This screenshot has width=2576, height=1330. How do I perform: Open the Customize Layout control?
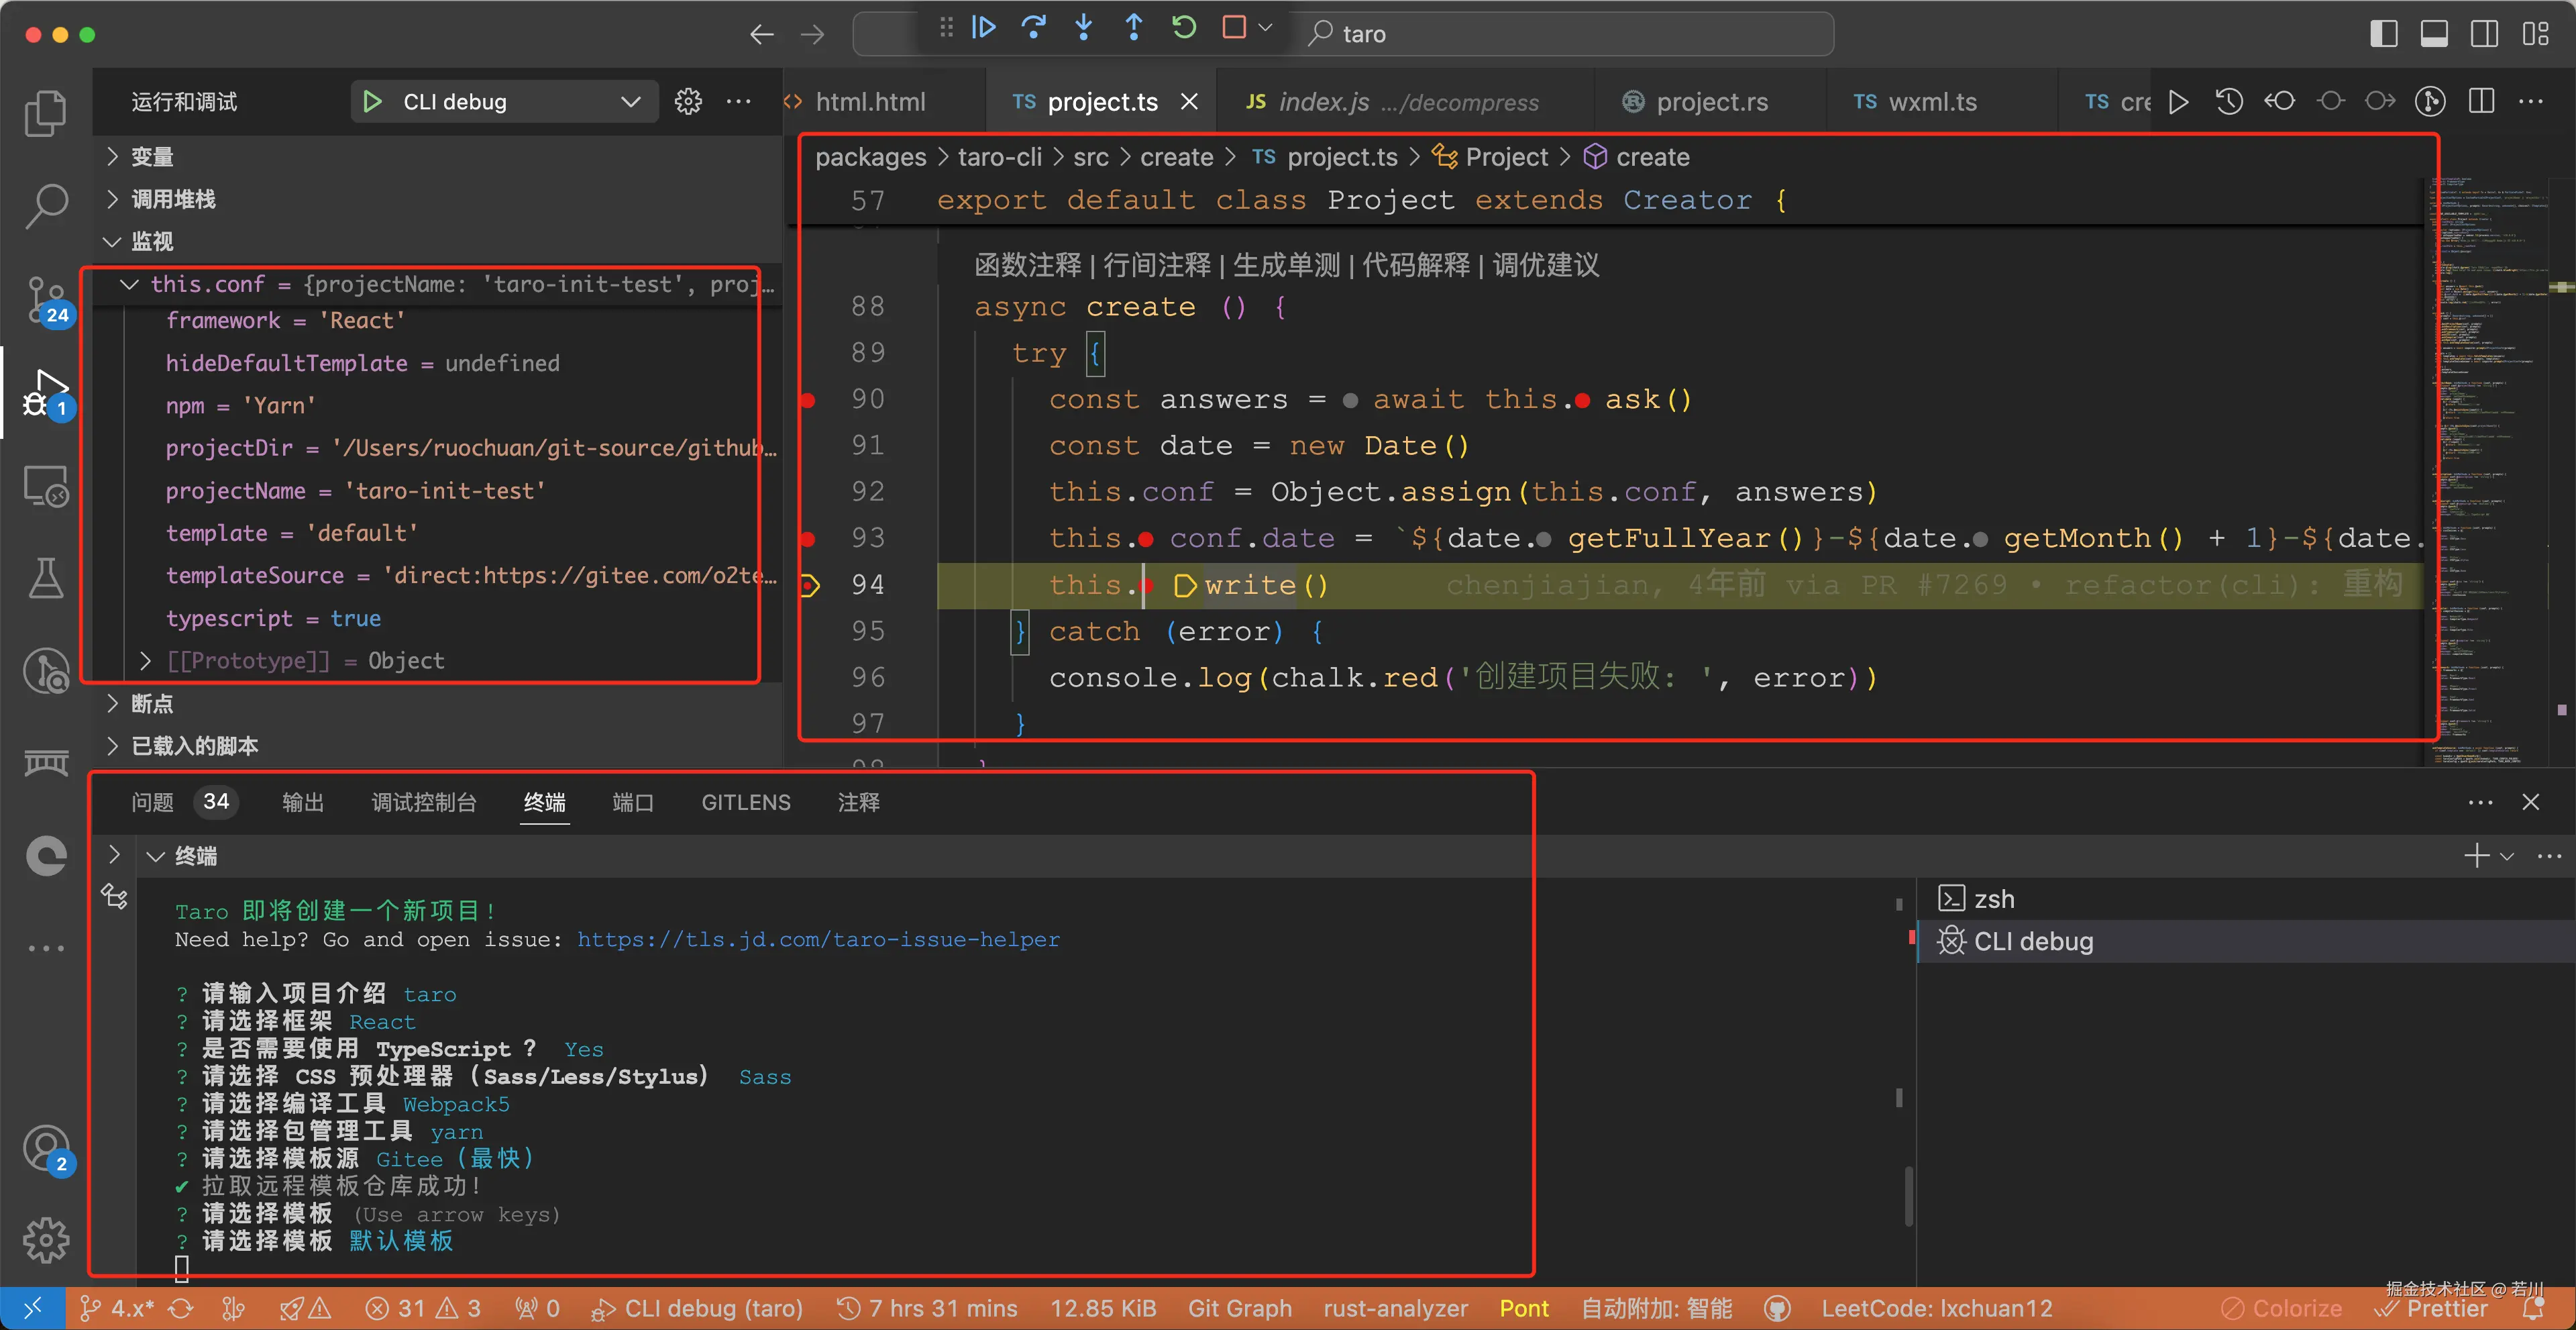point(2537,33)
